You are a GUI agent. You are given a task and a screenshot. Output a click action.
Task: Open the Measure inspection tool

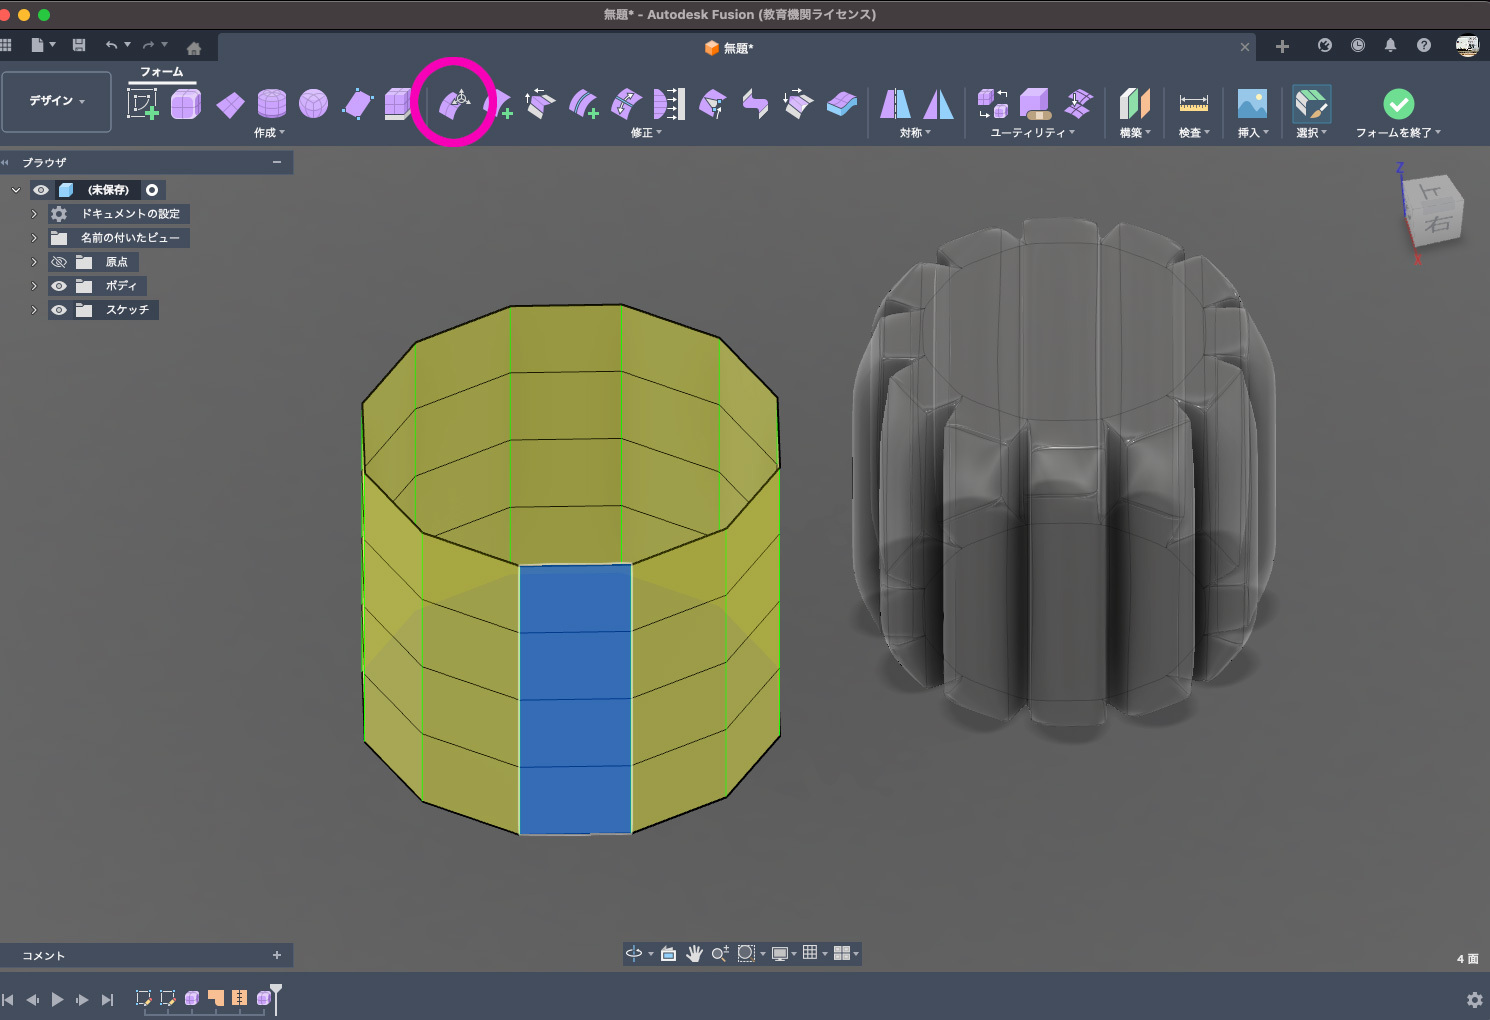pyautogui.click(x=1193, y=103)
